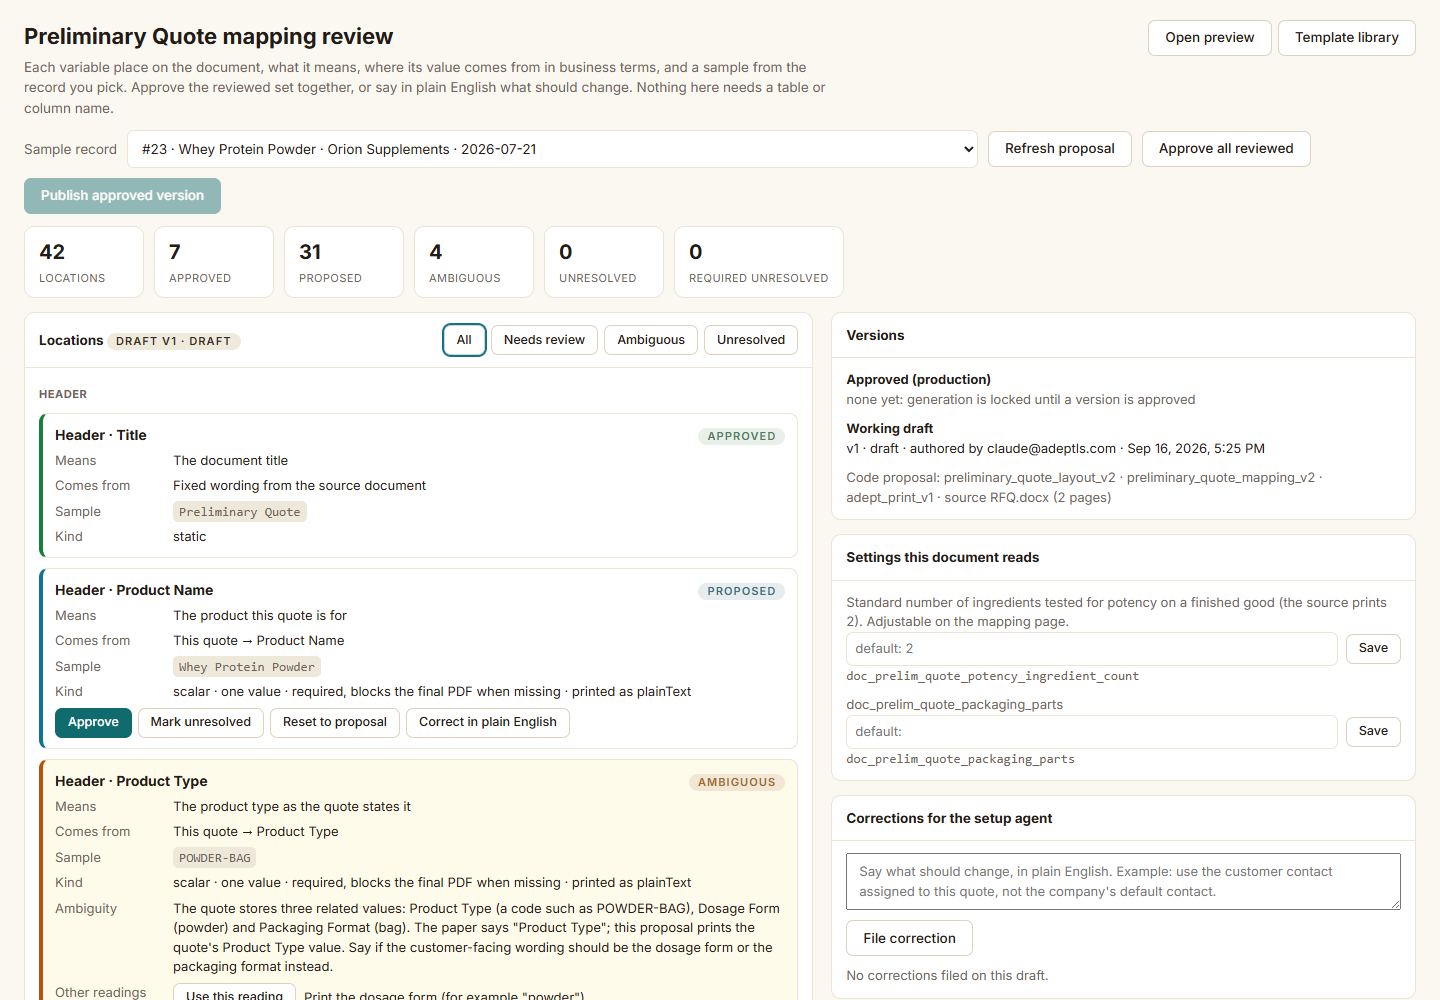Click Correct in plain English

(488, 722)
